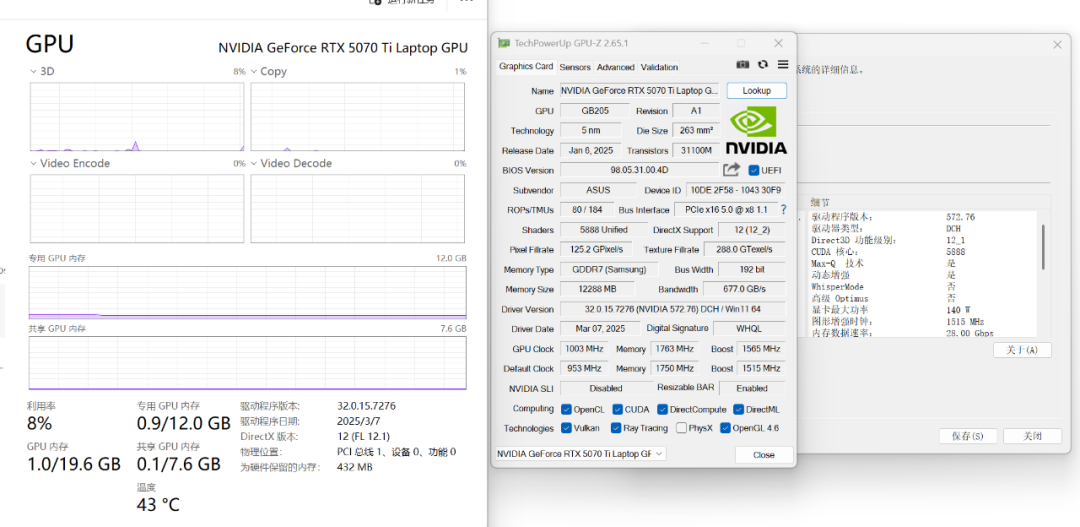This screenshot has height=527, width=1080.
Task: Toggle the PhysX checkbox
Action: (x=681, y=428)
